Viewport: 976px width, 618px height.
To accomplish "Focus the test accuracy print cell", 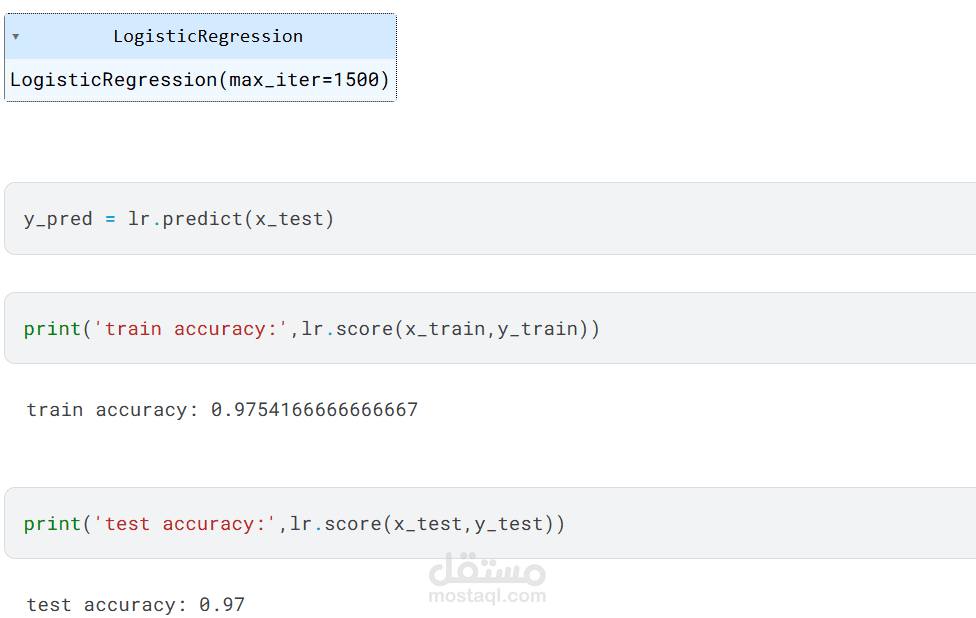I will click(490, 523).
